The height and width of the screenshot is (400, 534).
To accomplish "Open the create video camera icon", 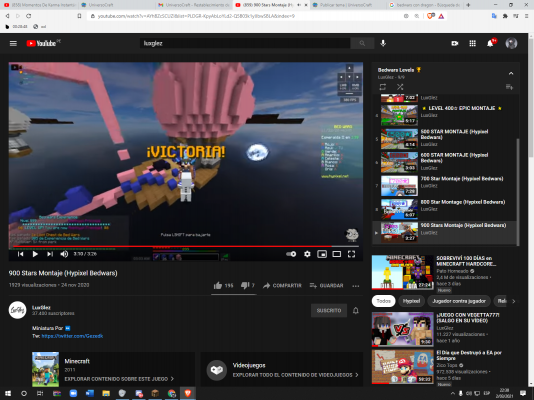I will [x=455, y=43].
